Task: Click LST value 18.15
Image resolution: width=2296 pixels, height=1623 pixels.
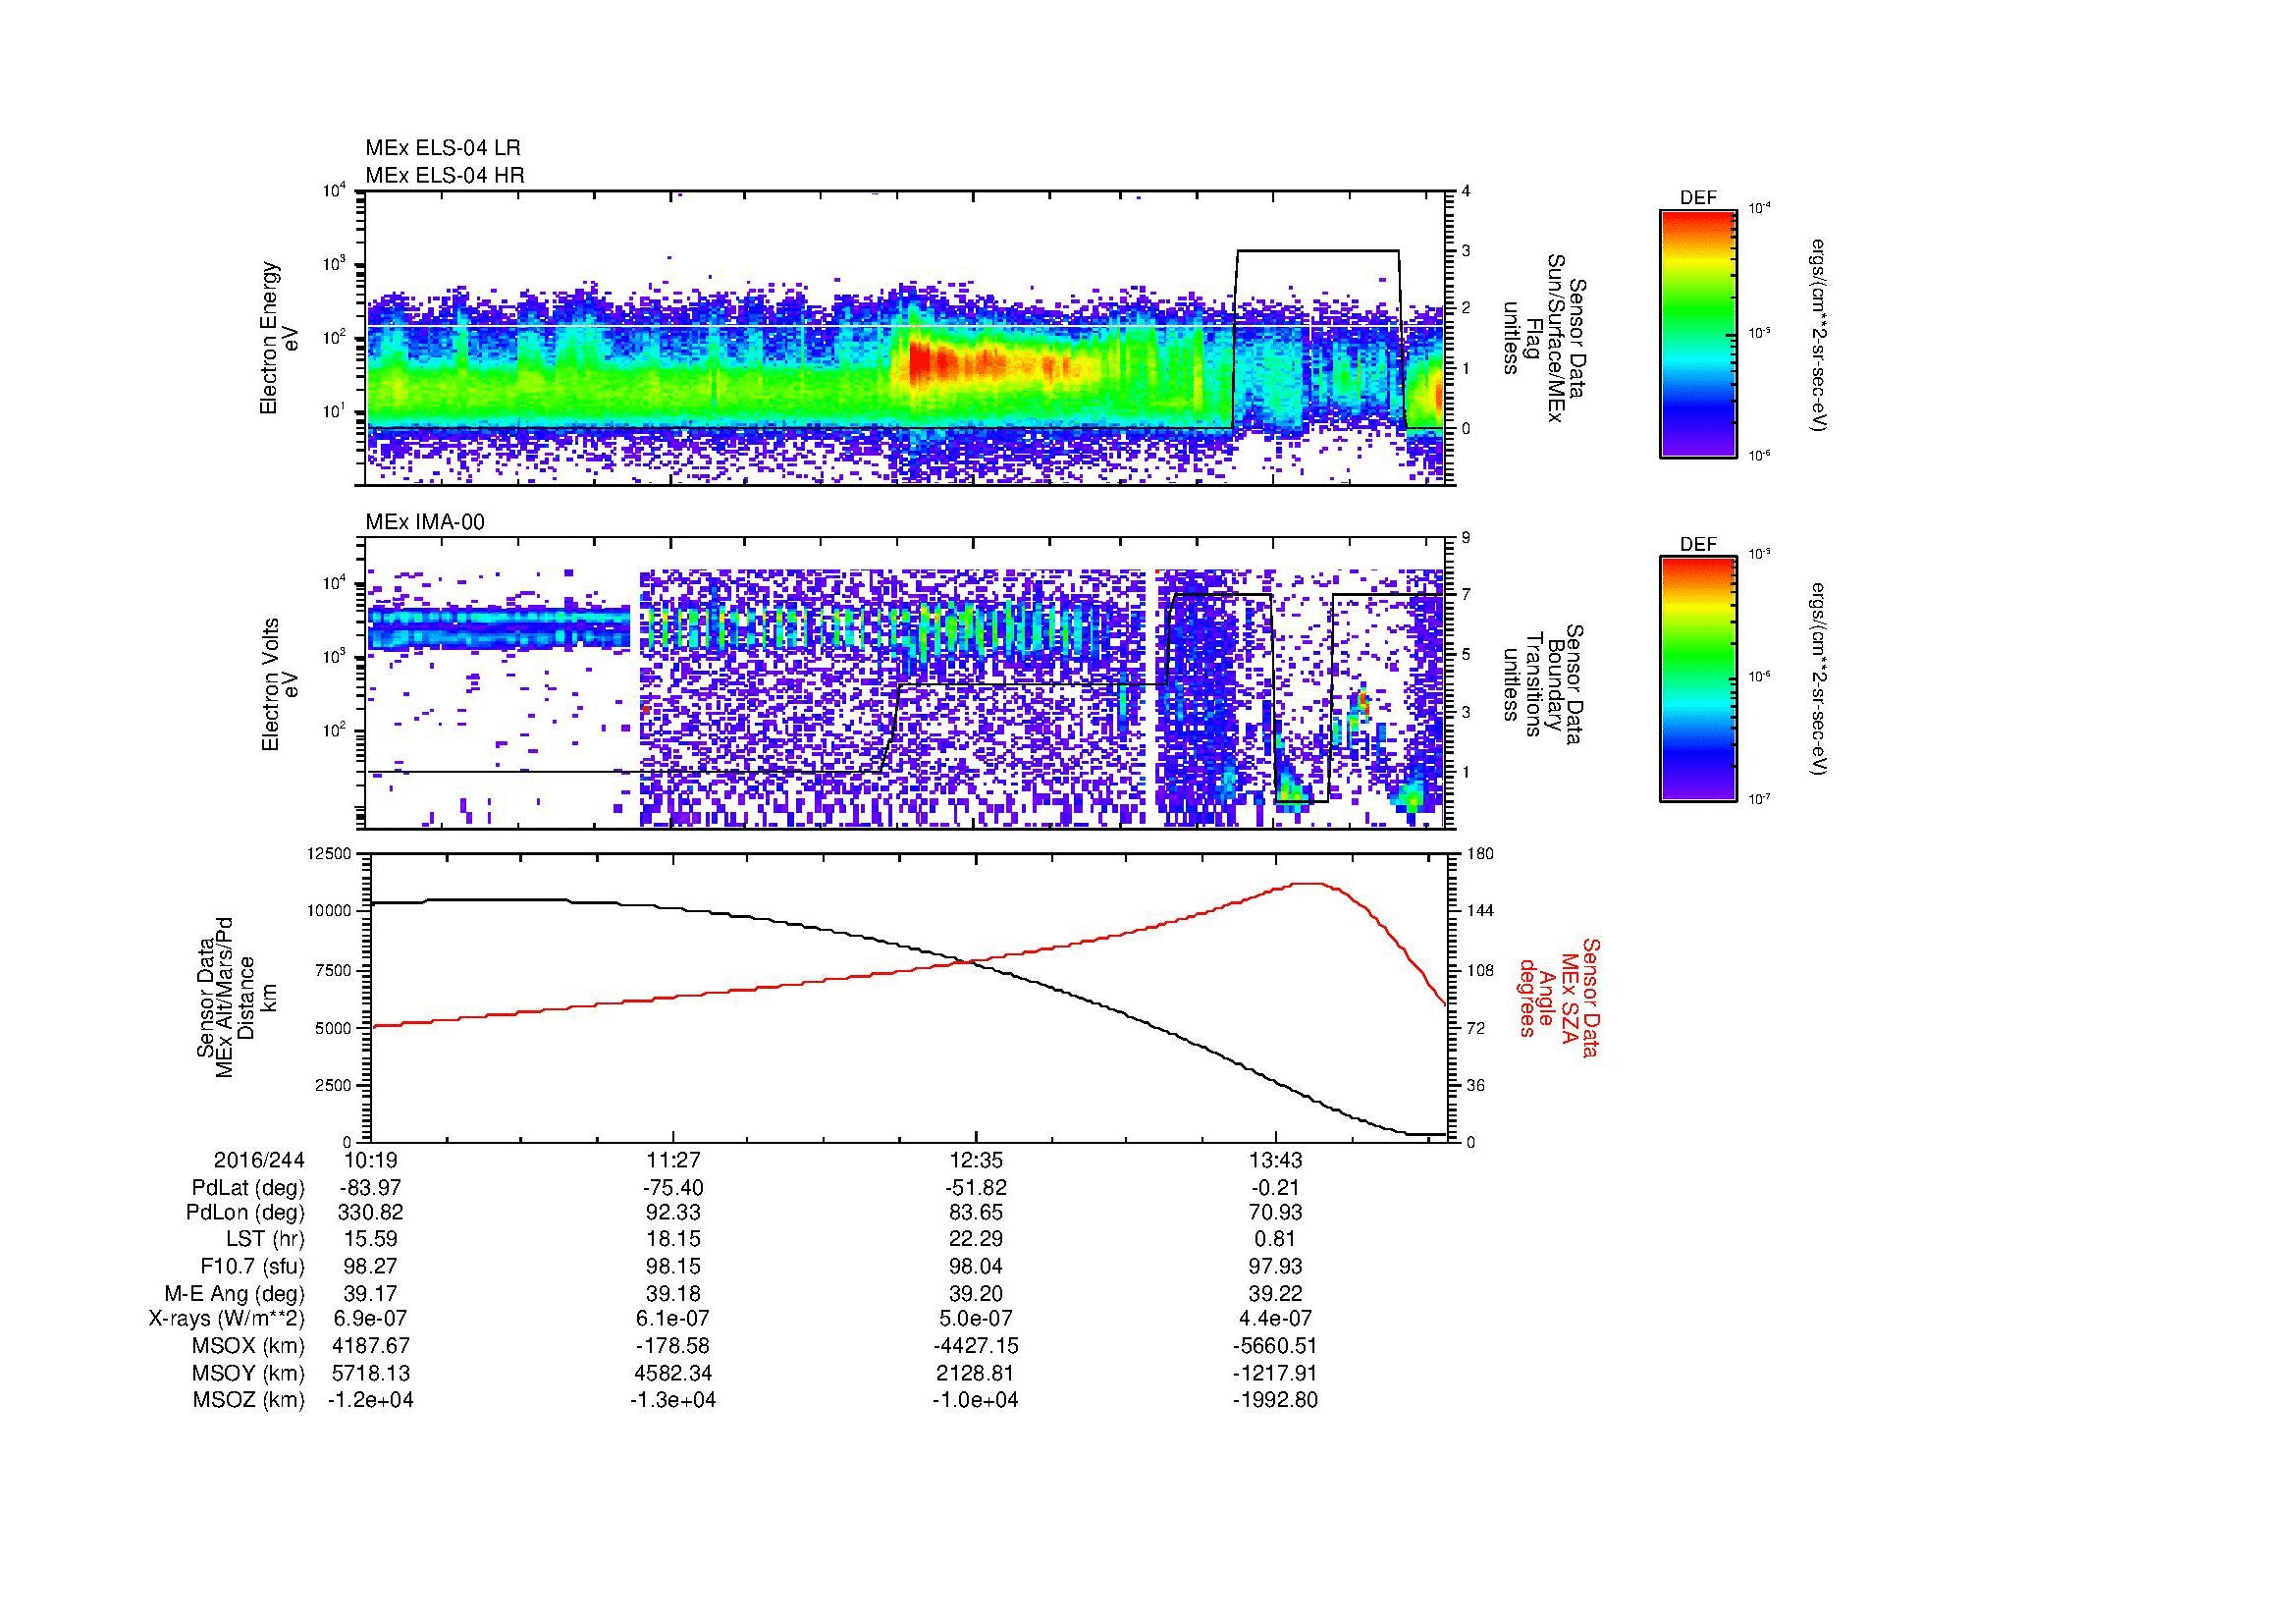Action: click(674, 1240)
